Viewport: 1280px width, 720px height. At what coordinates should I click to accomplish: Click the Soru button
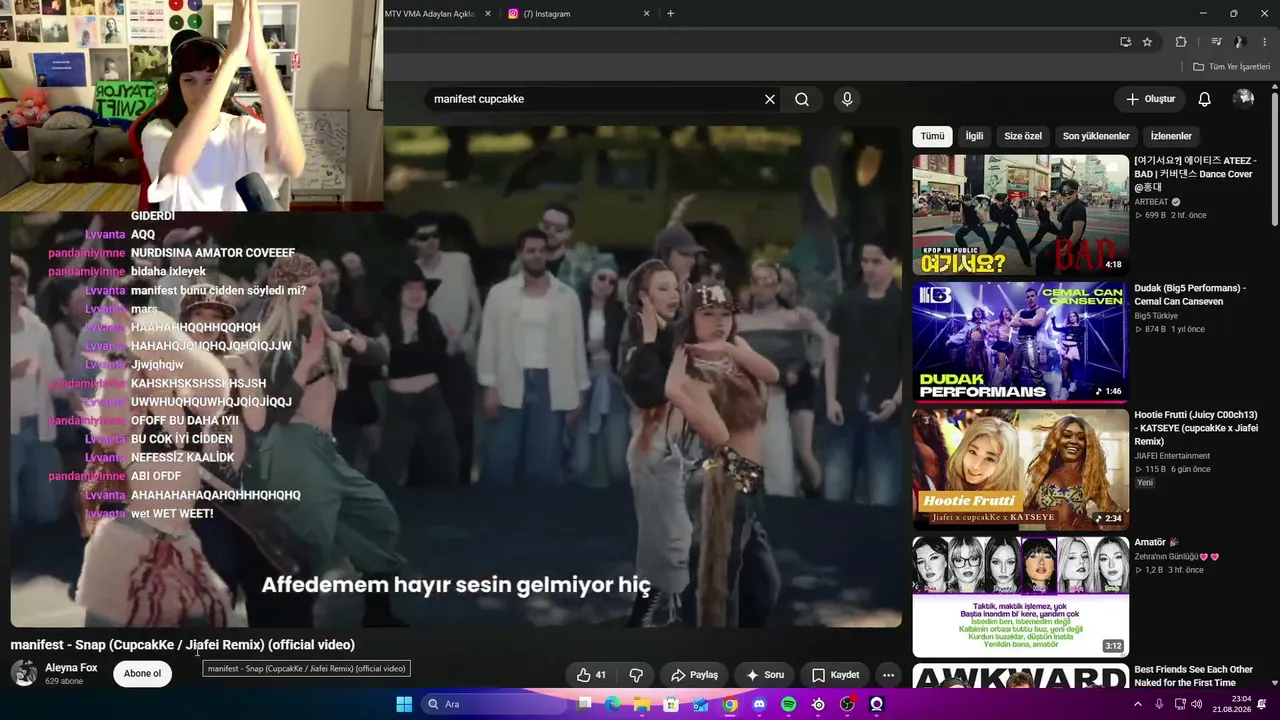765,675
